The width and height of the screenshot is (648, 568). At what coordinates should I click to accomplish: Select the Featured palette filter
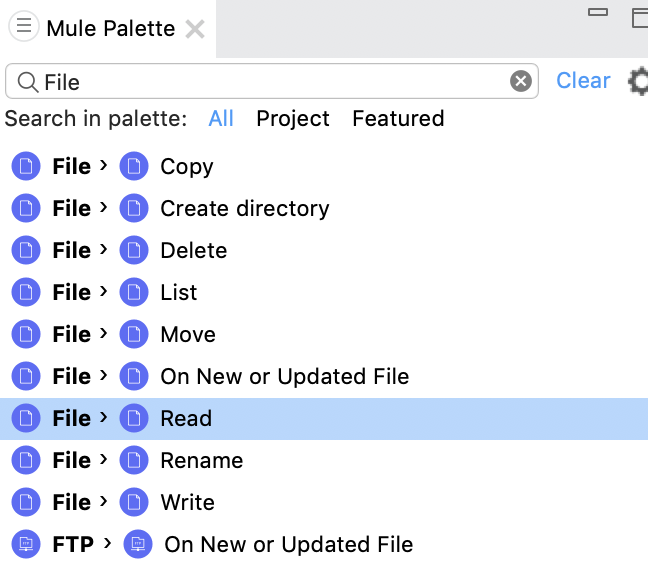click(398, 119)
